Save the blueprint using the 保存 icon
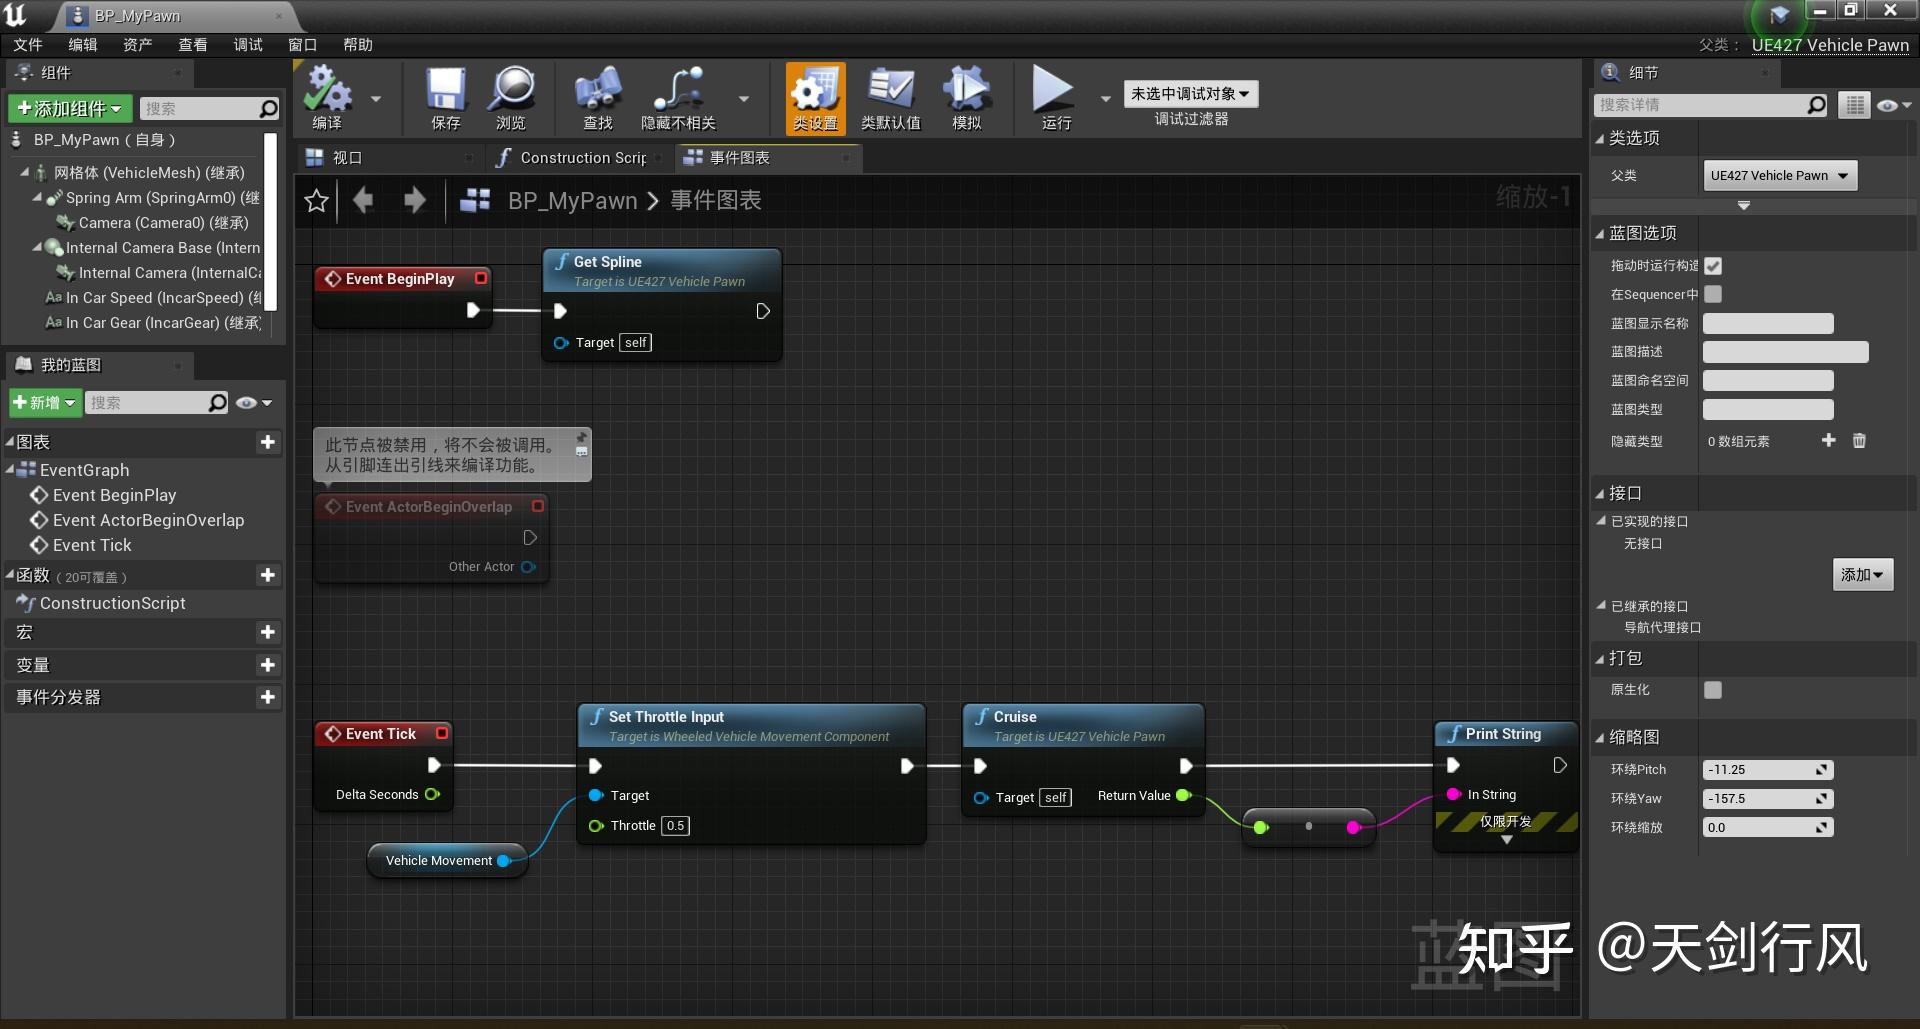The width and height of the screenshot is (1920, 1029). click(445, 97)
